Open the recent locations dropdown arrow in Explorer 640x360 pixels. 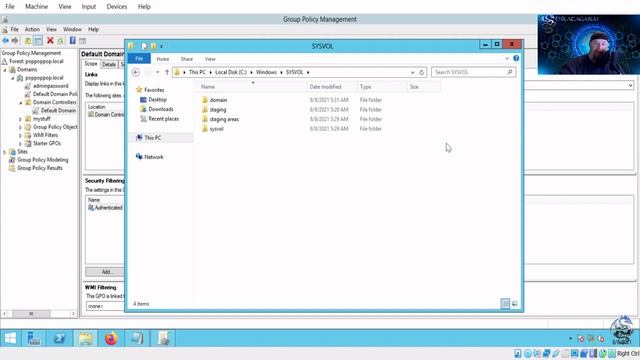coord(158,72)
